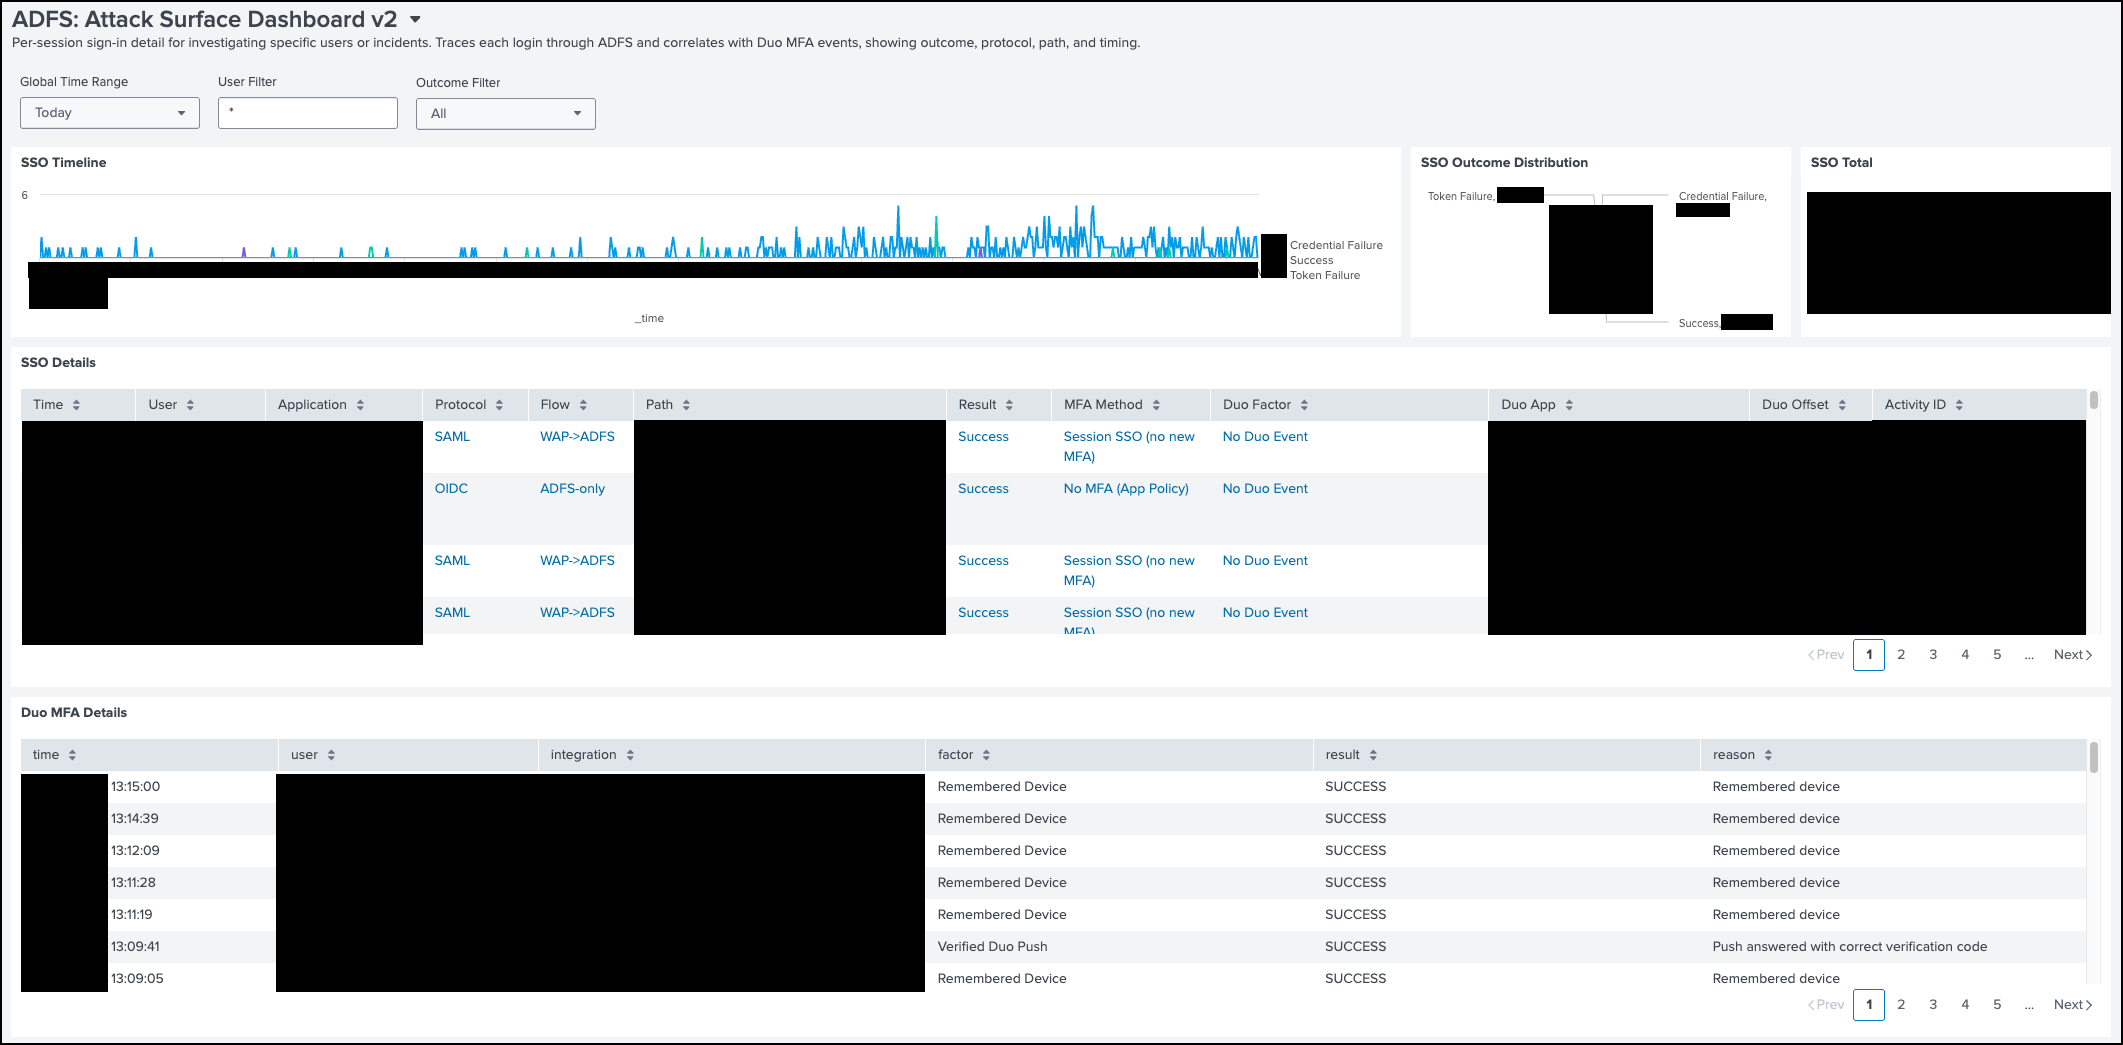The width and height of the screenshot is (2123, 1045).
Task: Click 'Push answered with correct verification code' reason
Action: tap(1850, 947)
